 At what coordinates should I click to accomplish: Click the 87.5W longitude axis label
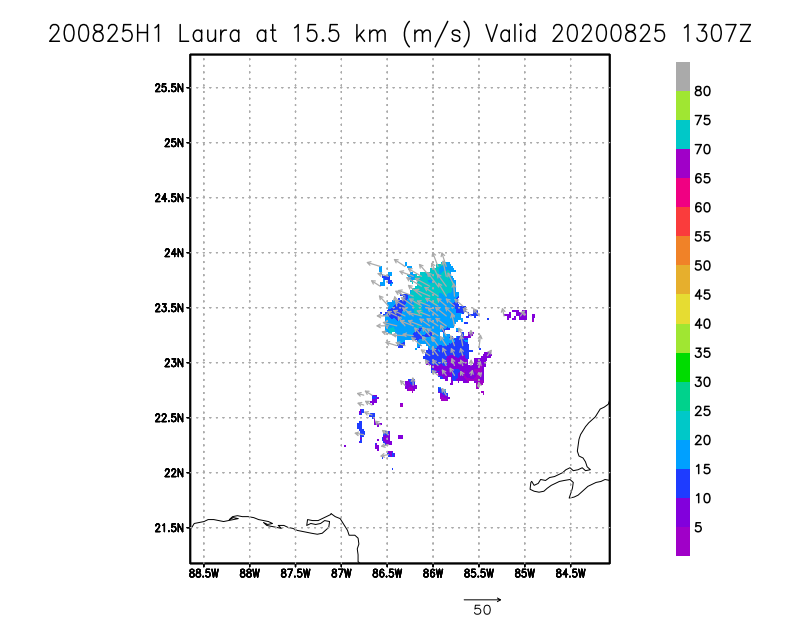coord(295,574)
